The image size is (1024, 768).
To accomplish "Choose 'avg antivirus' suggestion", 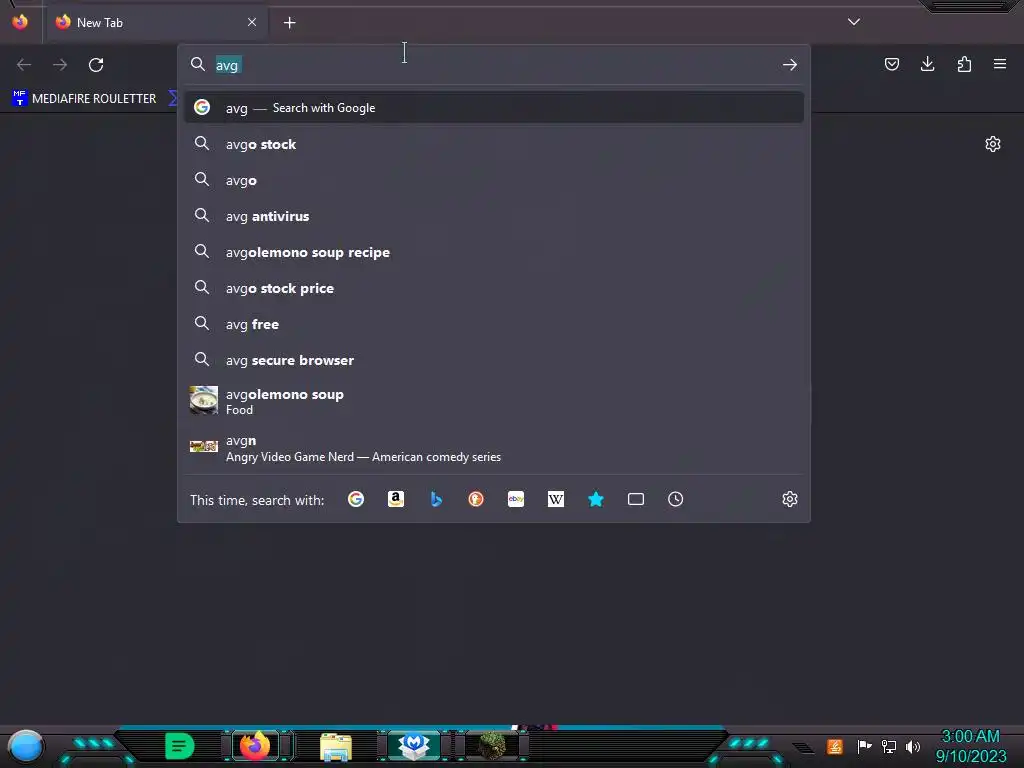I will click(494, 216).
